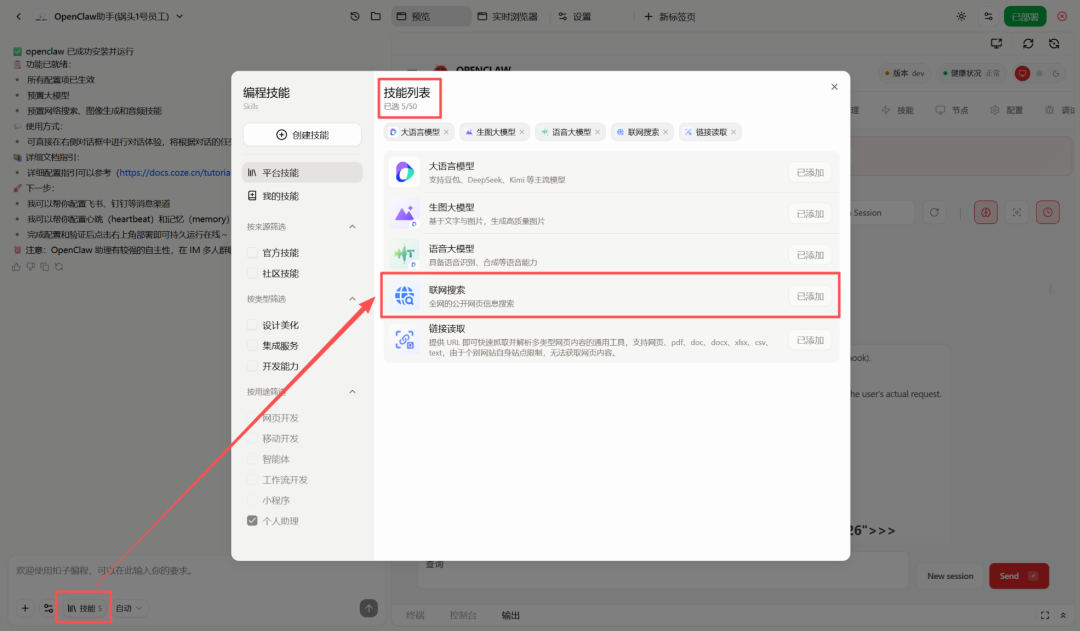Open the 技能 5 button below chat input
This screenshot has height=631, width=1080.
click(84, 608)
